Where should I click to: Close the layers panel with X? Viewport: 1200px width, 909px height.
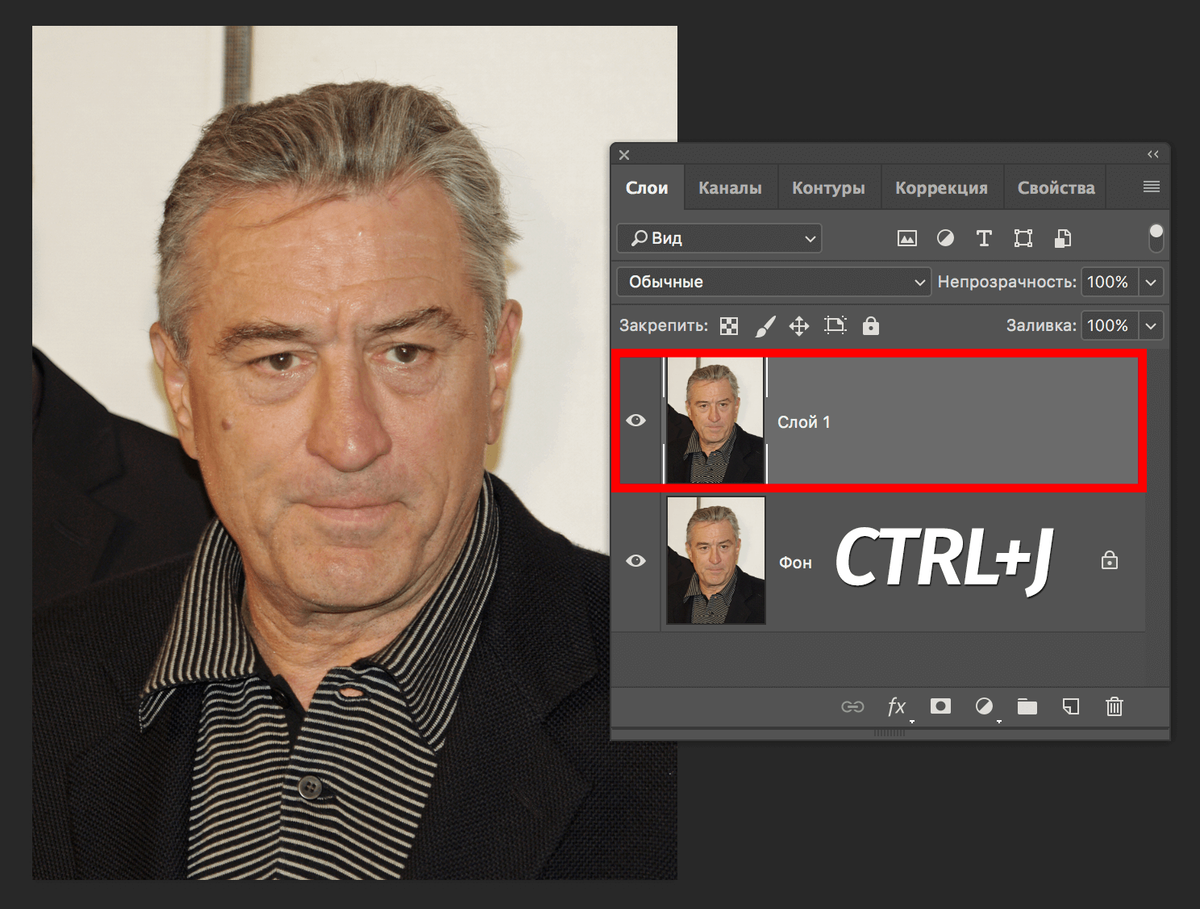click(624, 155)
